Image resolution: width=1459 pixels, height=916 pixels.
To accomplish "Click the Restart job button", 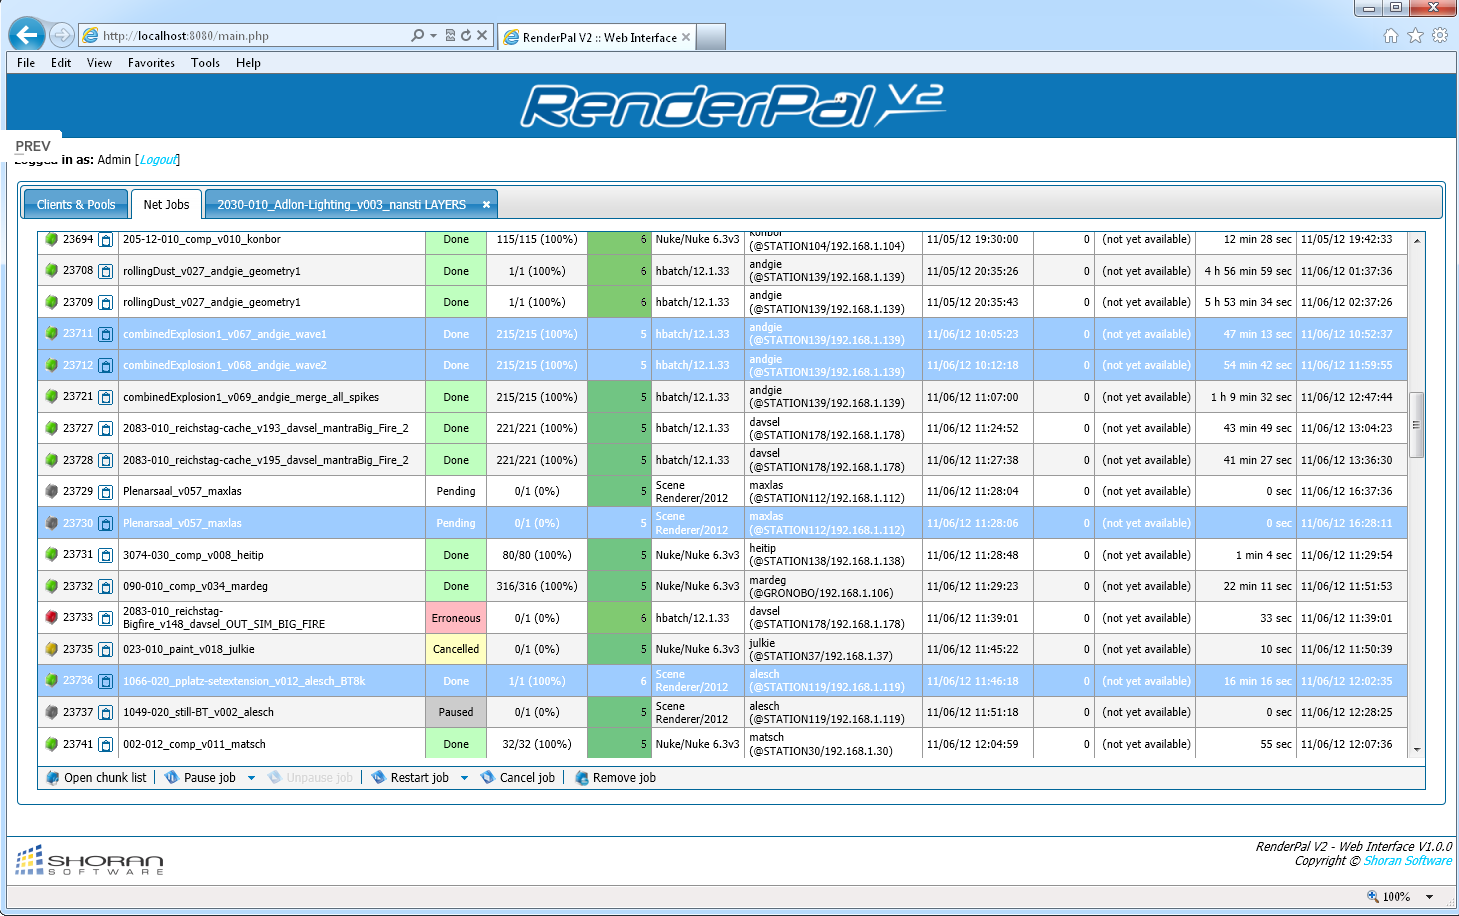I will [411, 778].
